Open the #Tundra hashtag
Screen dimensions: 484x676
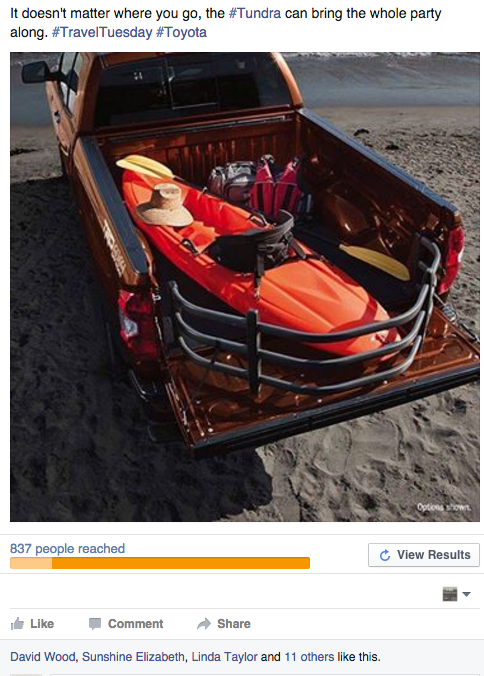(255, 13)
